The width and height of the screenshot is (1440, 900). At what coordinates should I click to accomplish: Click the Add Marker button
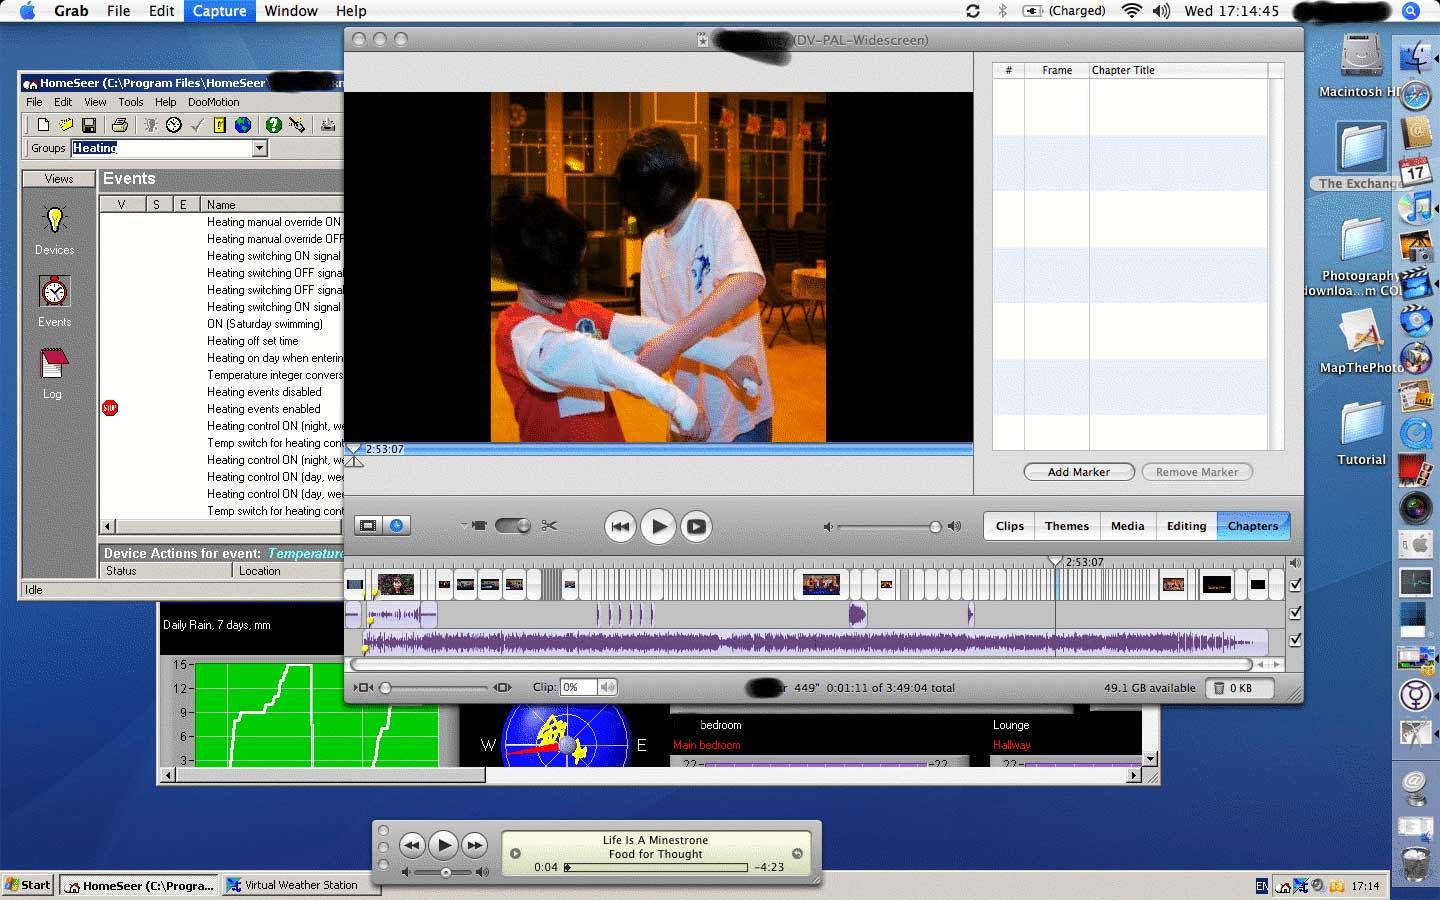(1078, 472)
